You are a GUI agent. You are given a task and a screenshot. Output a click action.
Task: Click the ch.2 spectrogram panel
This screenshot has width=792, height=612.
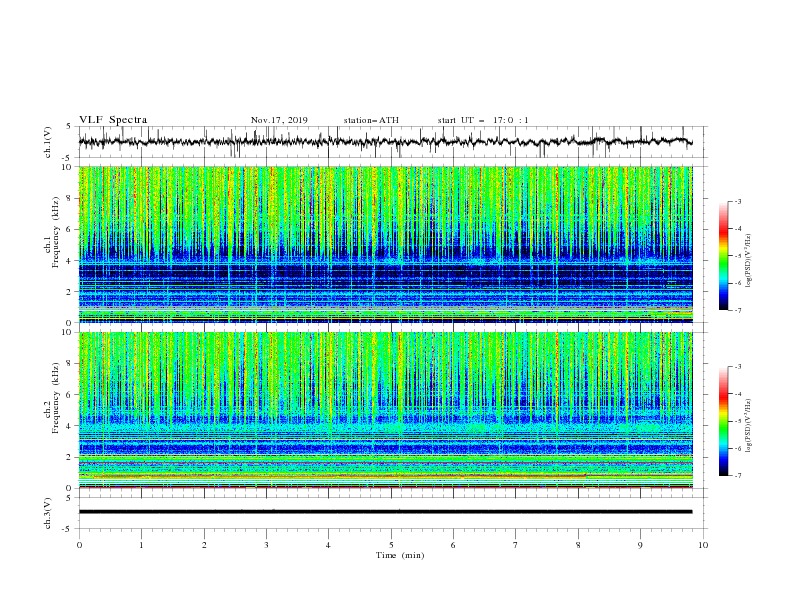(385, 410)
